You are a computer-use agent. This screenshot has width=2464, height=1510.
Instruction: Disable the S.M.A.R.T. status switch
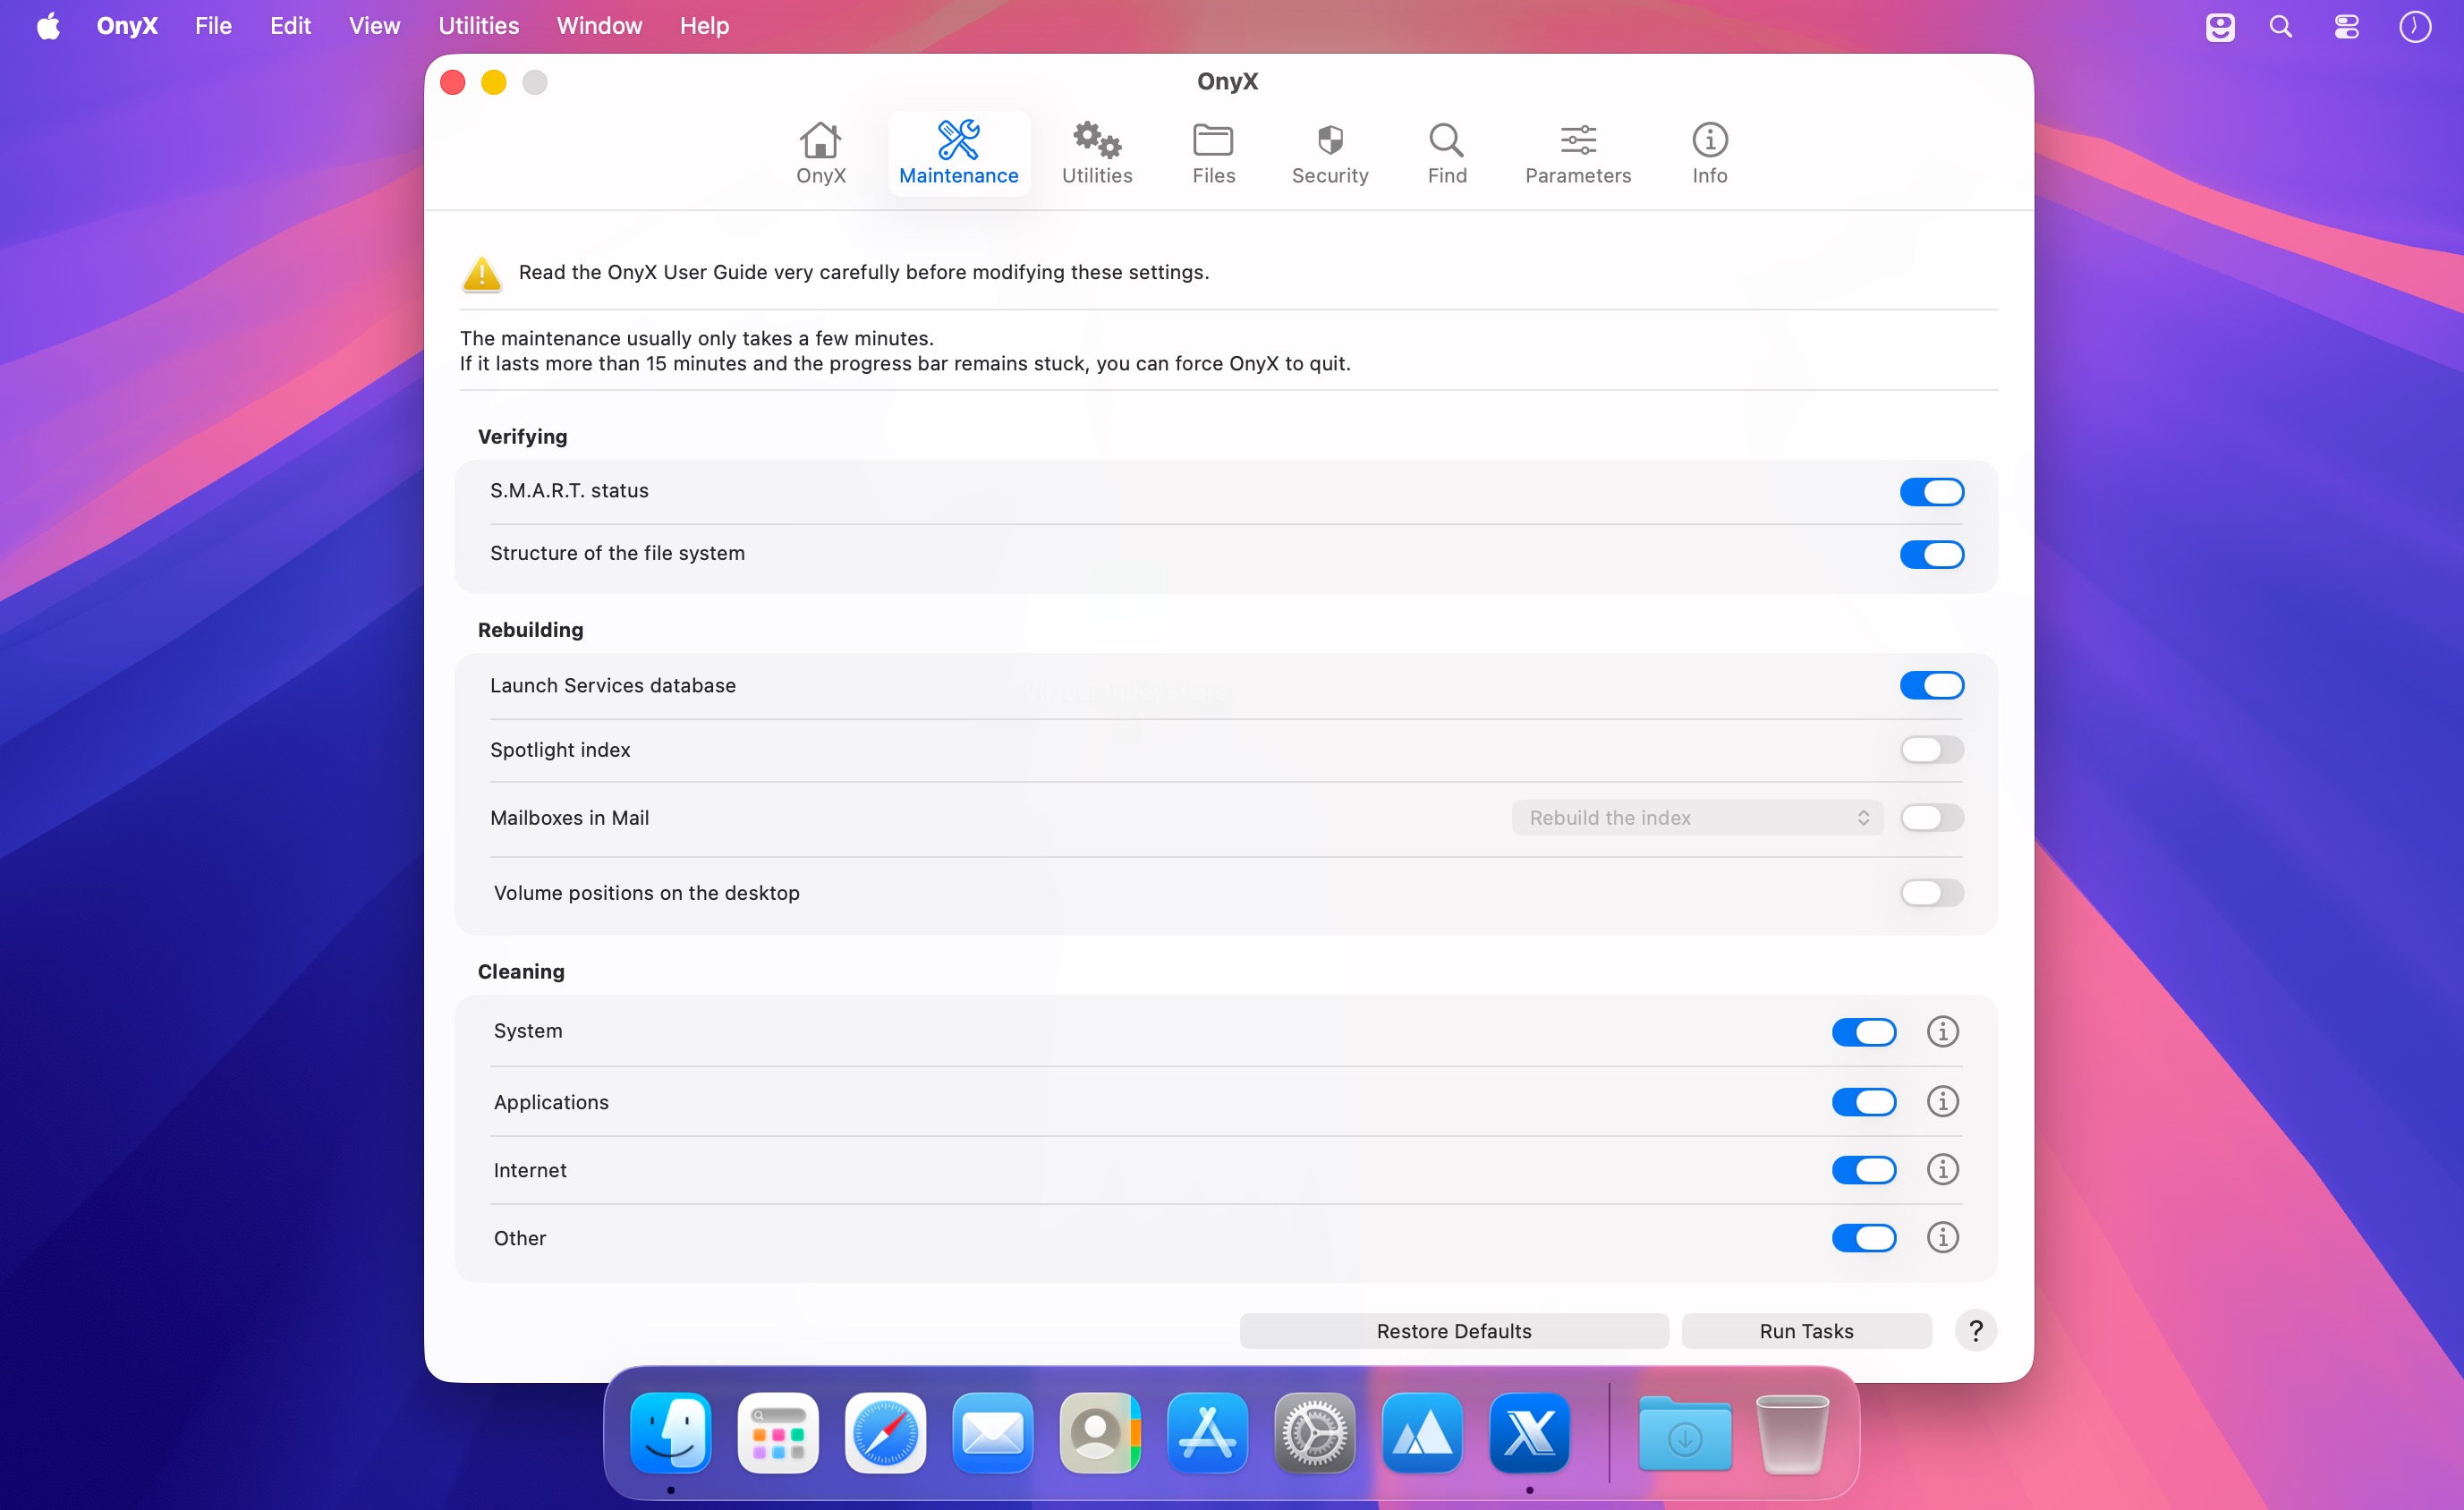[x=1931, y=491]
